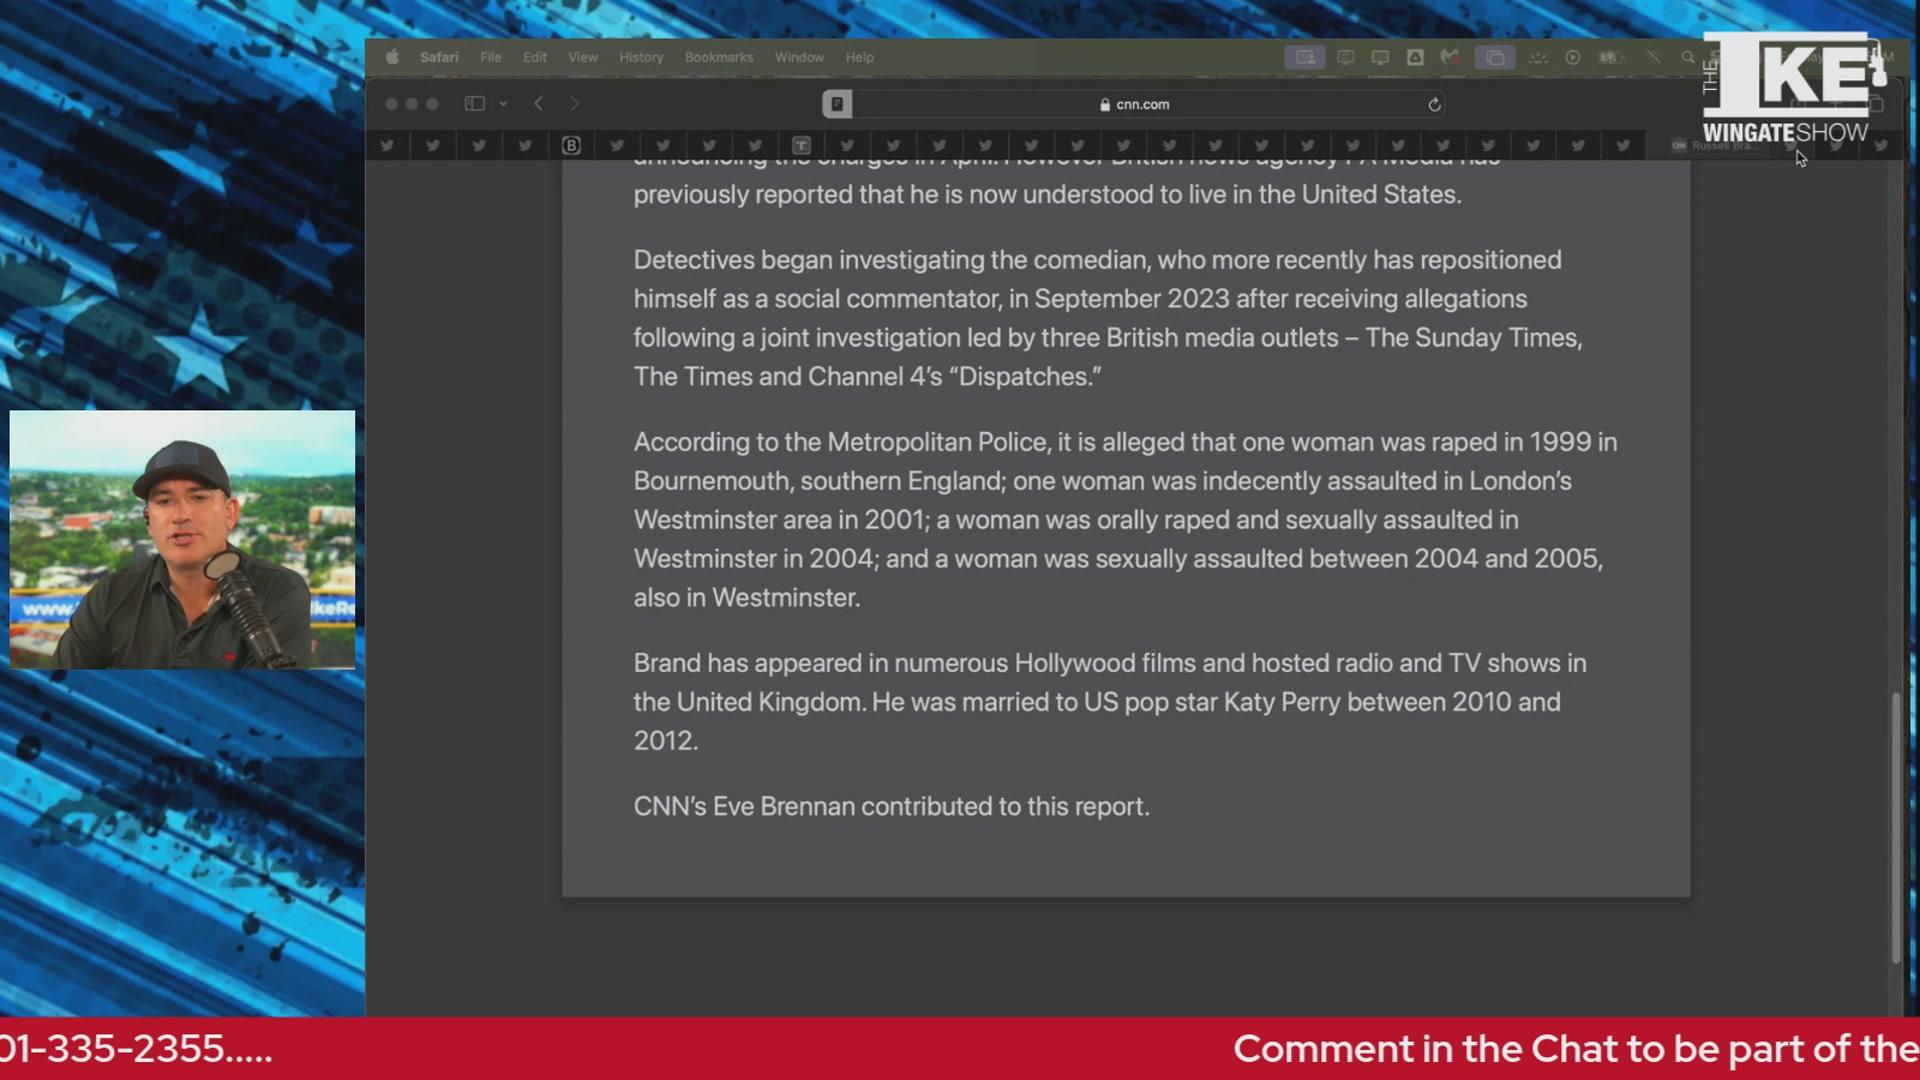Viewport: 1920px width, 1080px height.
Task: Open the Bookmarks menu
Action: click(x=719, y=57)
